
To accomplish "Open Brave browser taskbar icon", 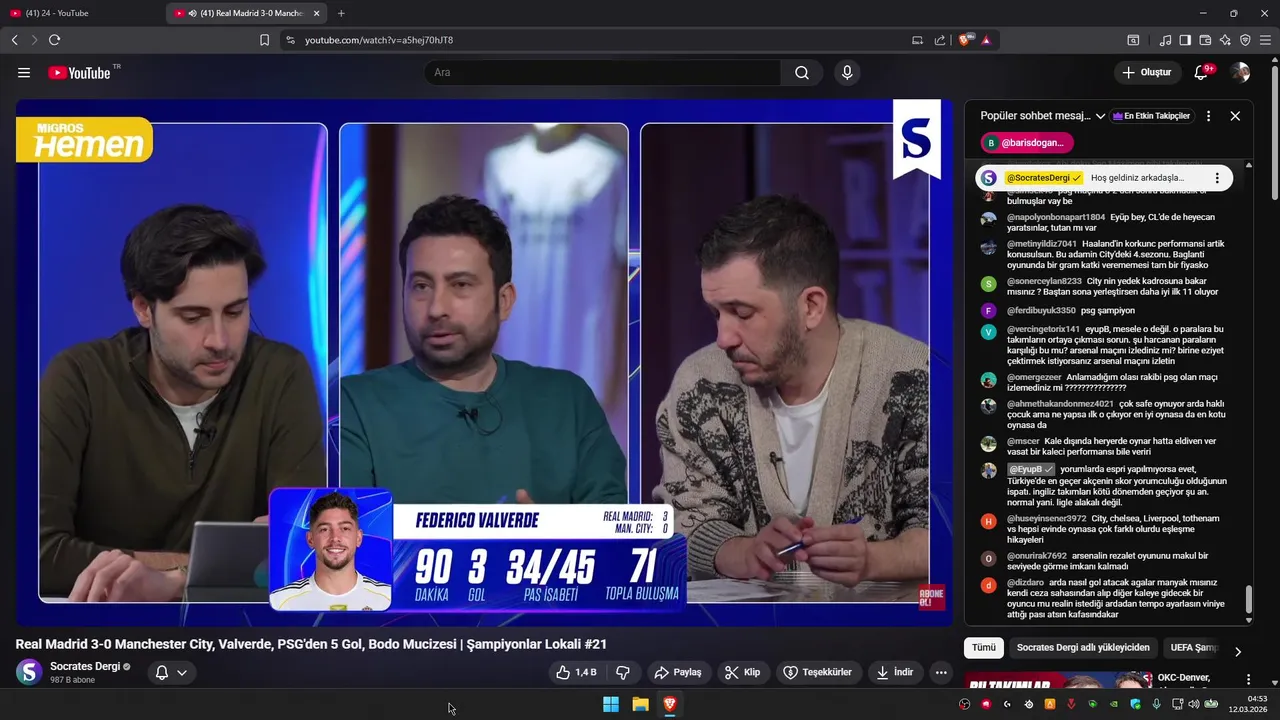I will pyautogui.click(x=670, y=704).
